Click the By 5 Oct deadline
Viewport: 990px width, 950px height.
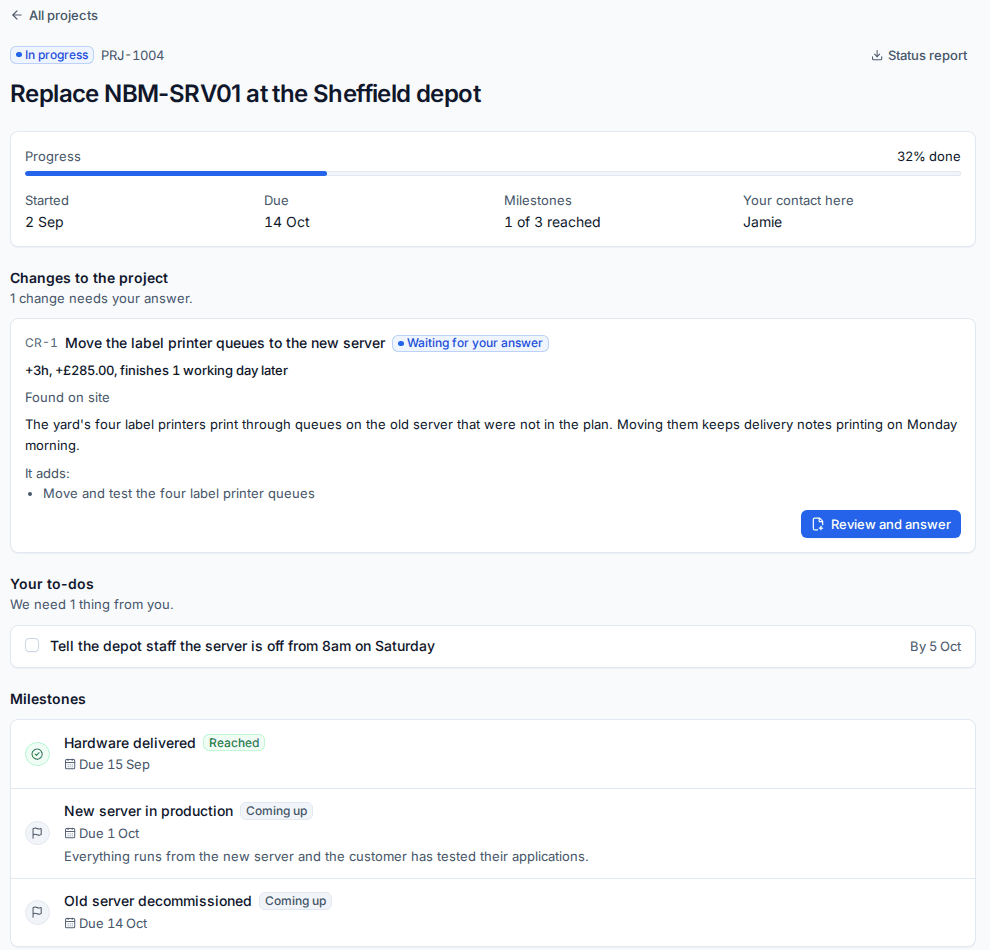[x=935, y=646]
